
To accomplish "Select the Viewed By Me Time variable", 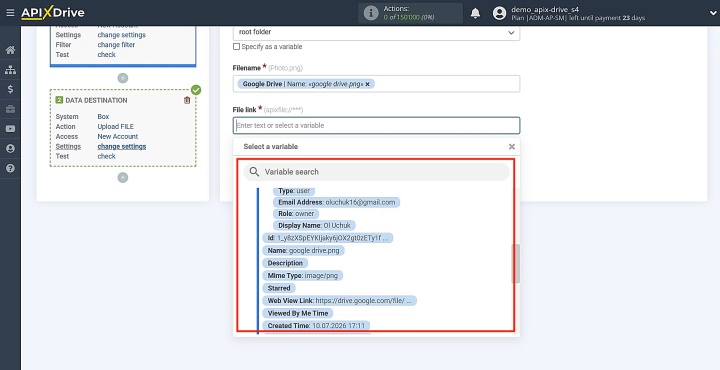I will point(298,313).
